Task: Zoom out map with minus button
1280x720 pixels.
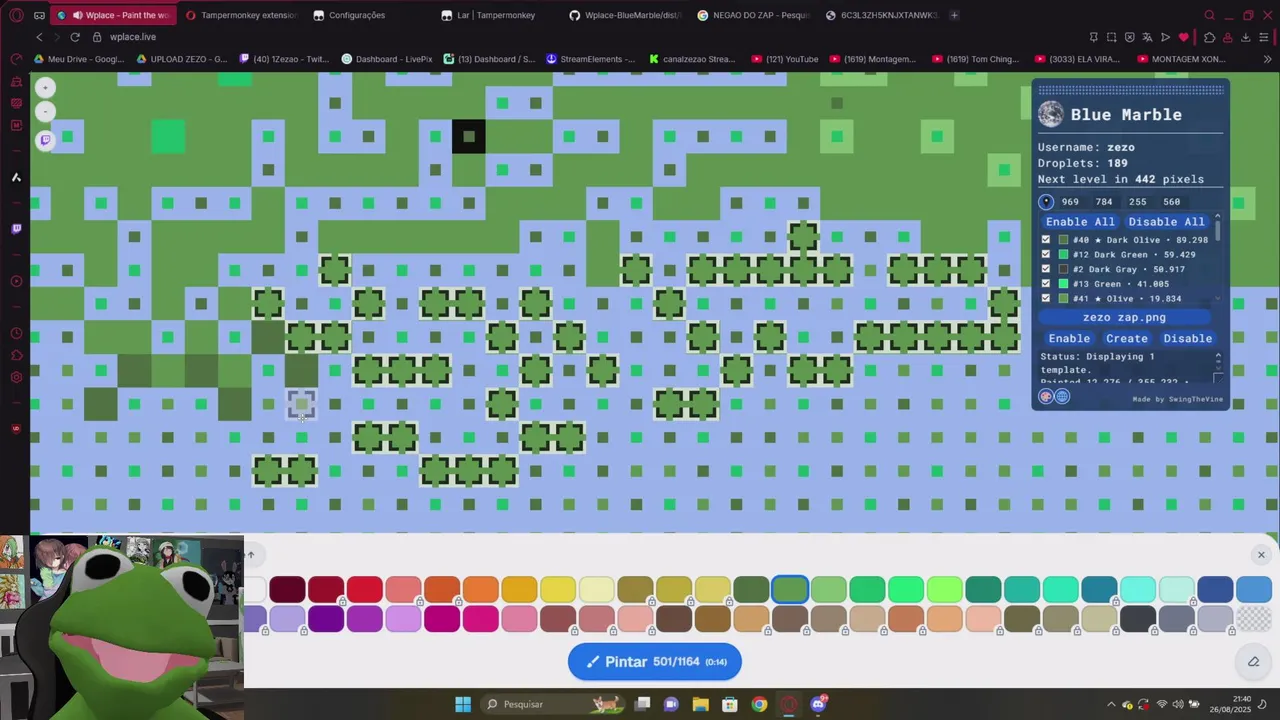Action: (x=45, y=112)
